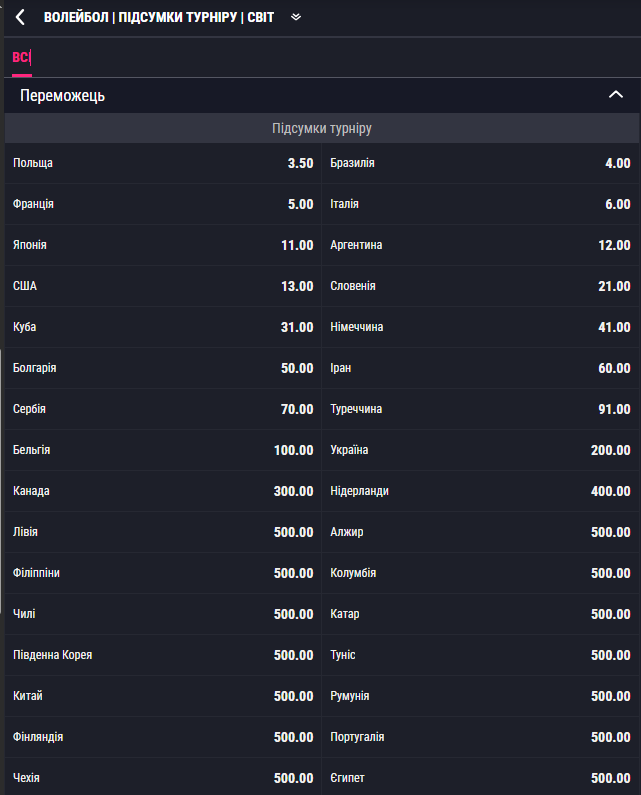Select Бразилія odds 4.00
Image resolution: width=641 pixels, height=795 pixels.
(x=480, y=163)
